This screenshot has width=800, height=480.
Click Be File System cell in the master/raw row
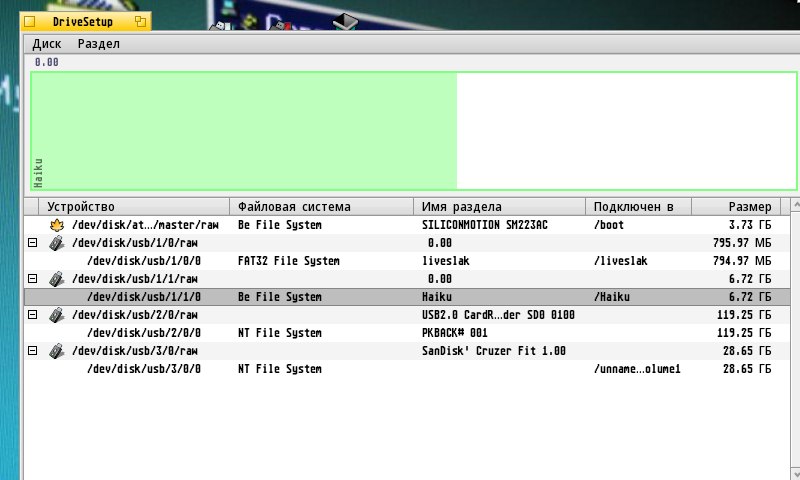pos(280,225)
